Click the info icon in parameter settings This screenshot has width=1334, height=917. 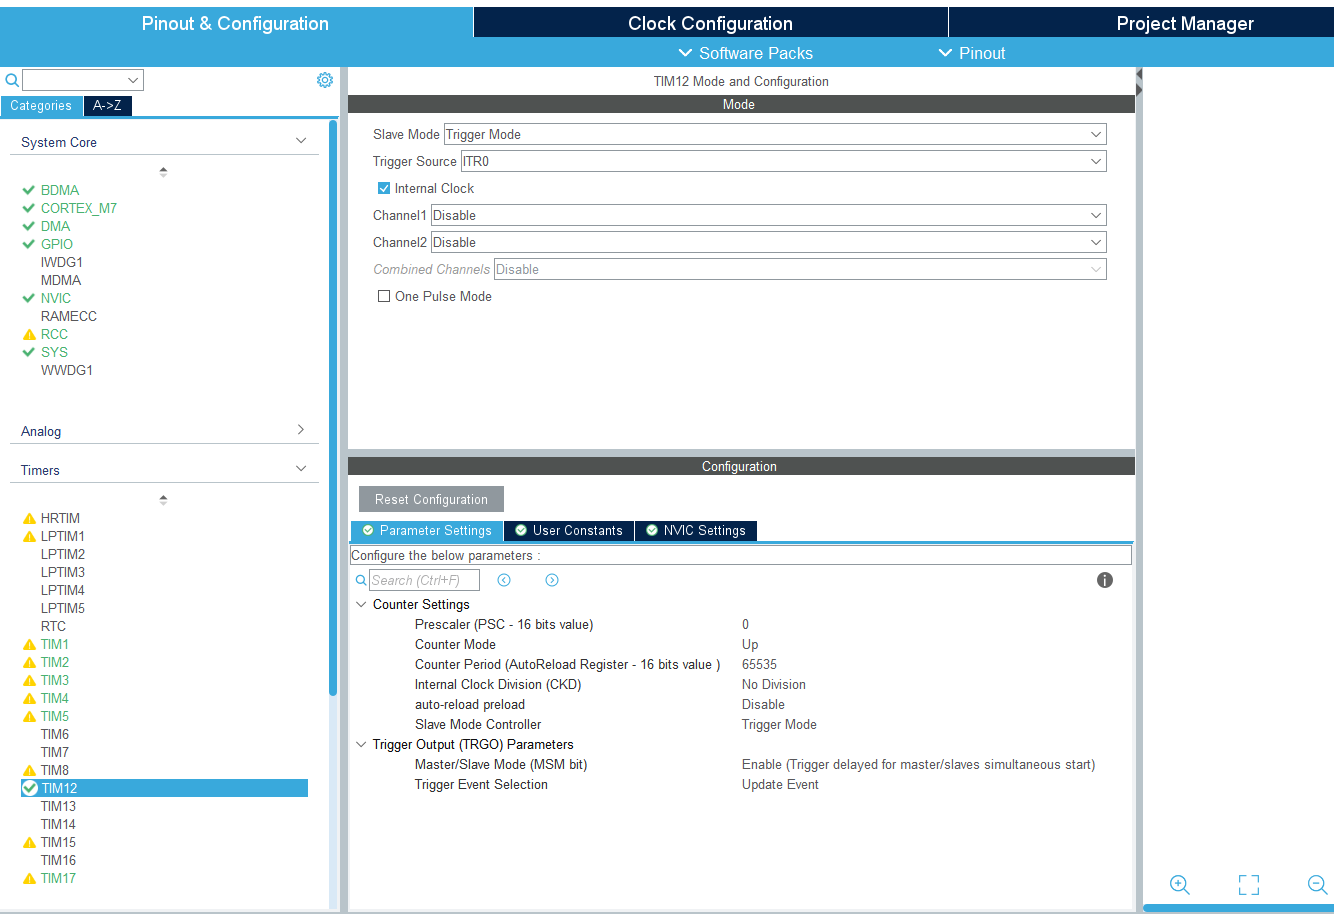tap(1105, 580)
